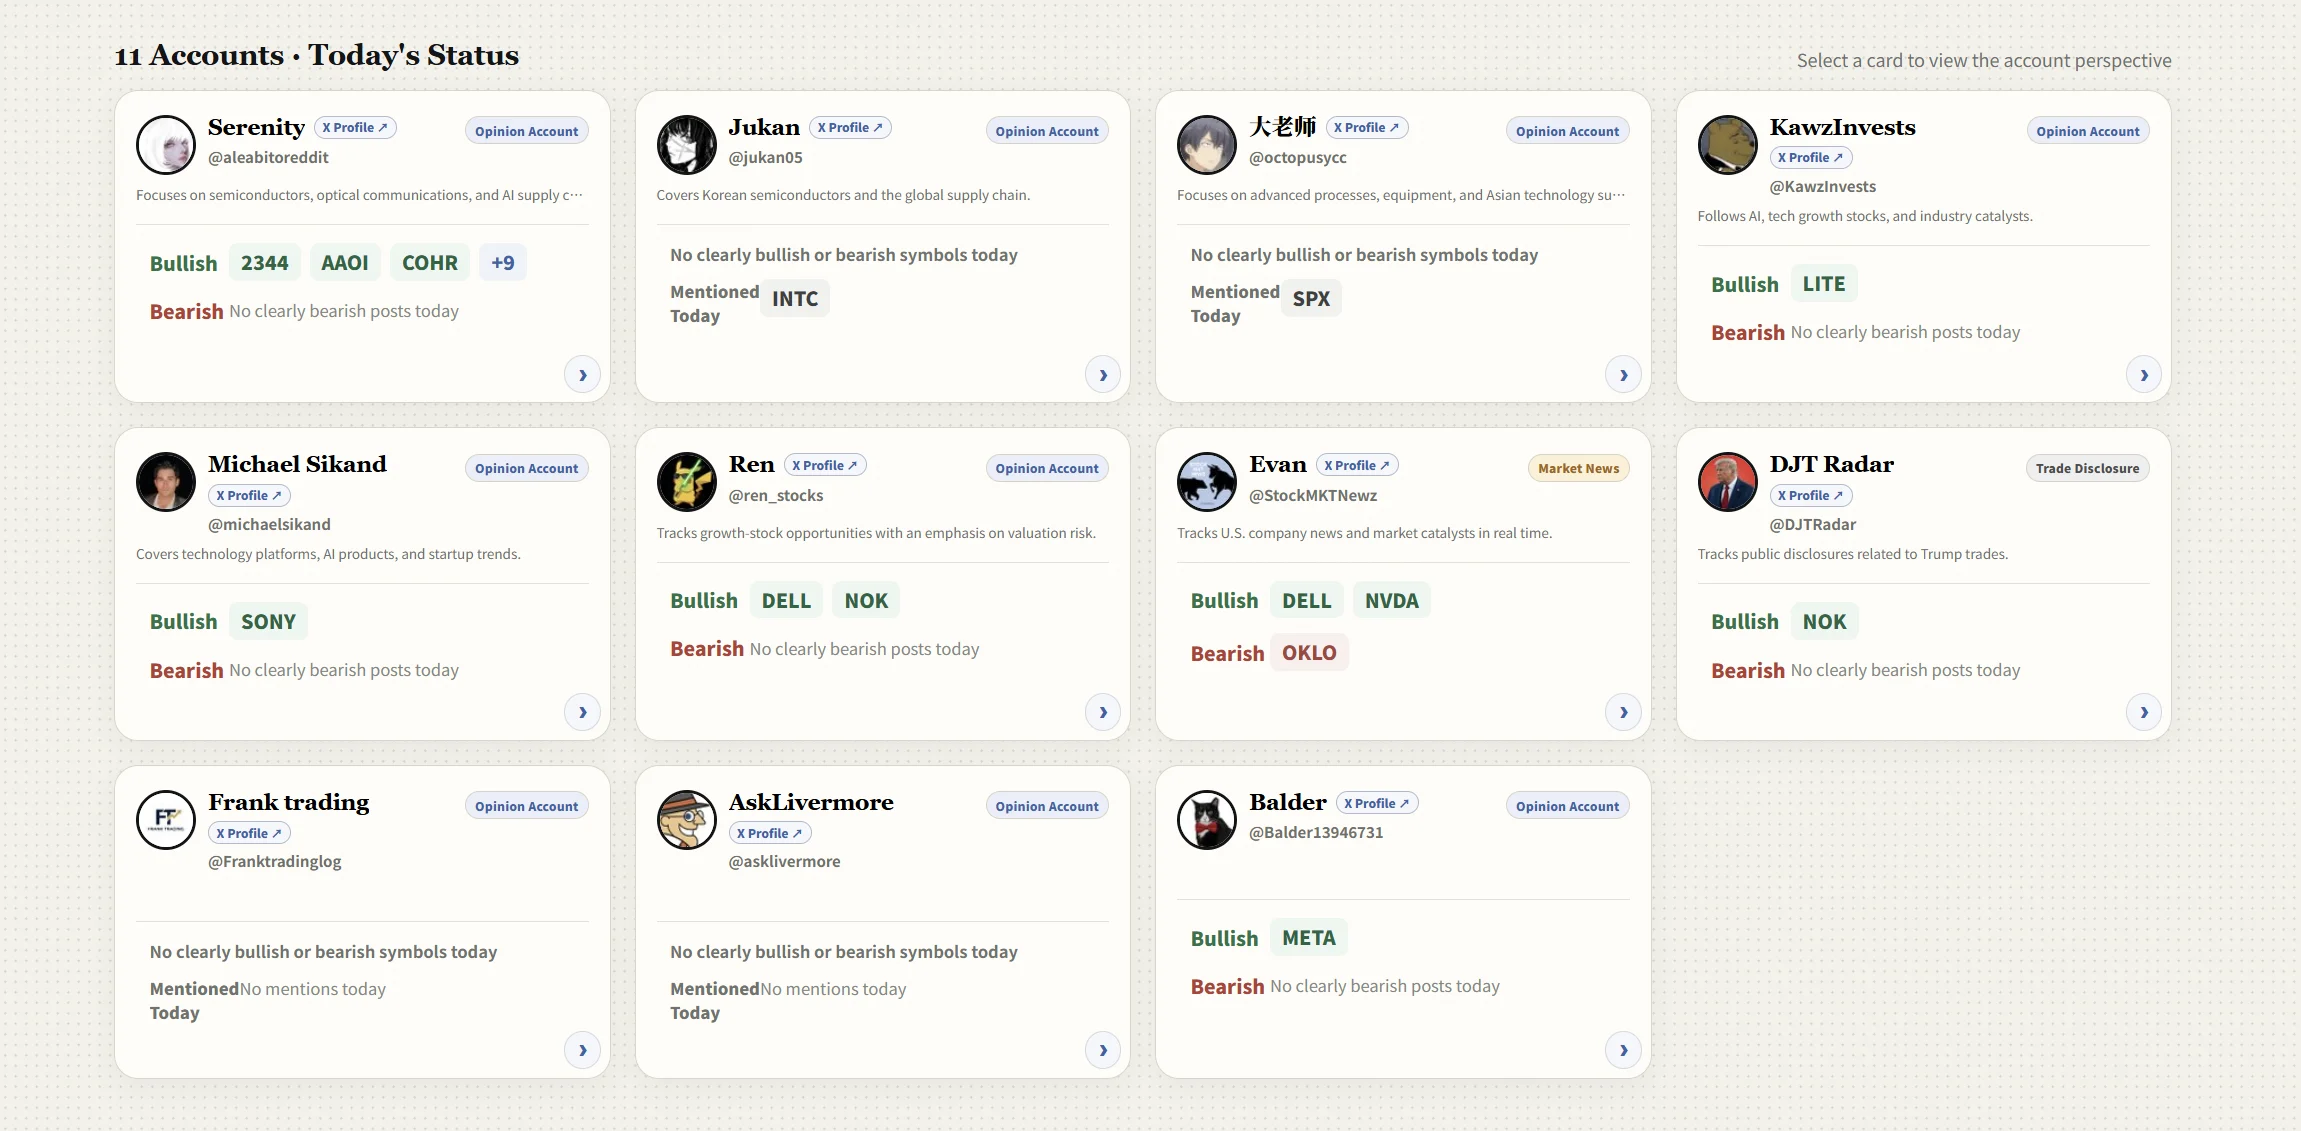Click Jukan's avatar image

[687, 145]
